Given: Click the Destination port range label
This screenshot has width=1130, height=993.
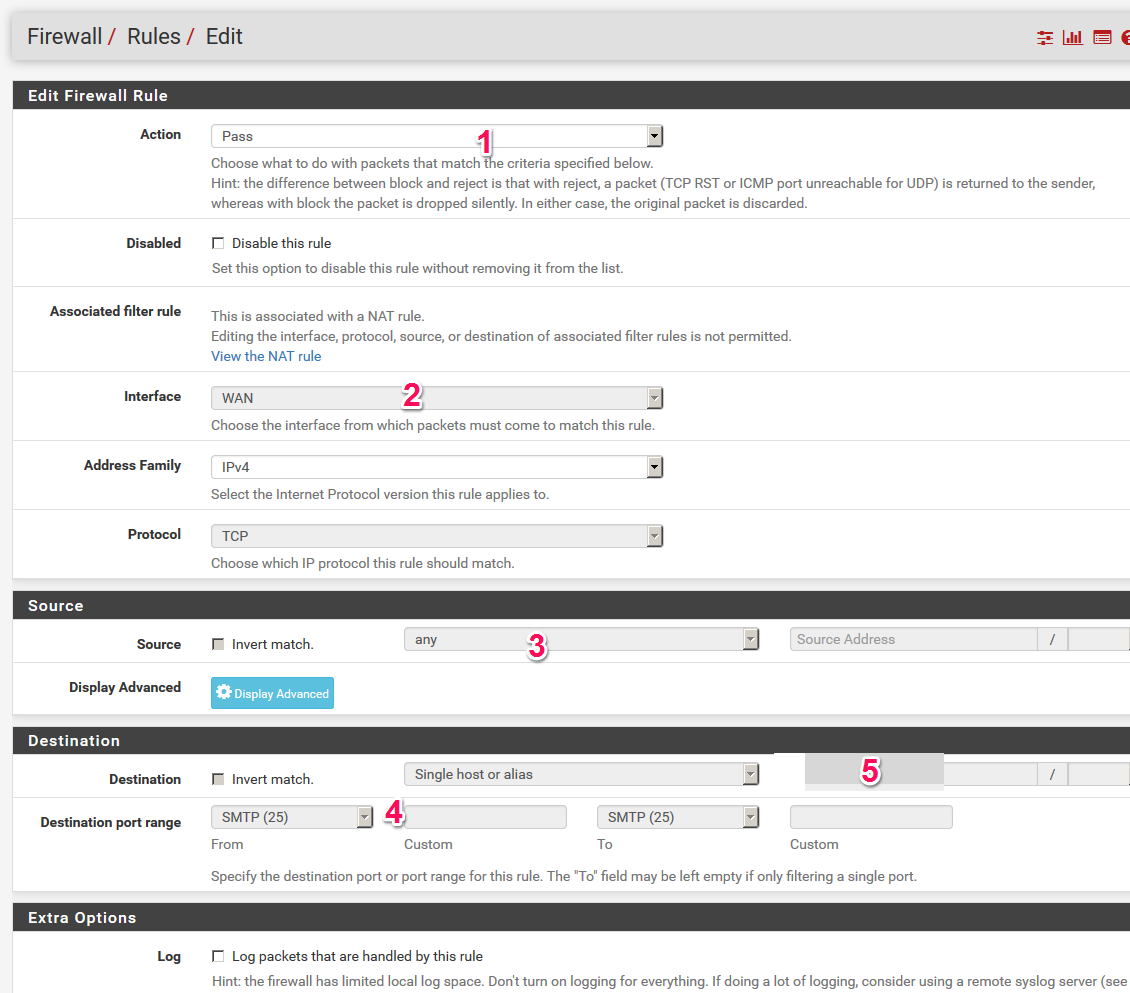Looking at the screenshot, I should pos(110,822).
